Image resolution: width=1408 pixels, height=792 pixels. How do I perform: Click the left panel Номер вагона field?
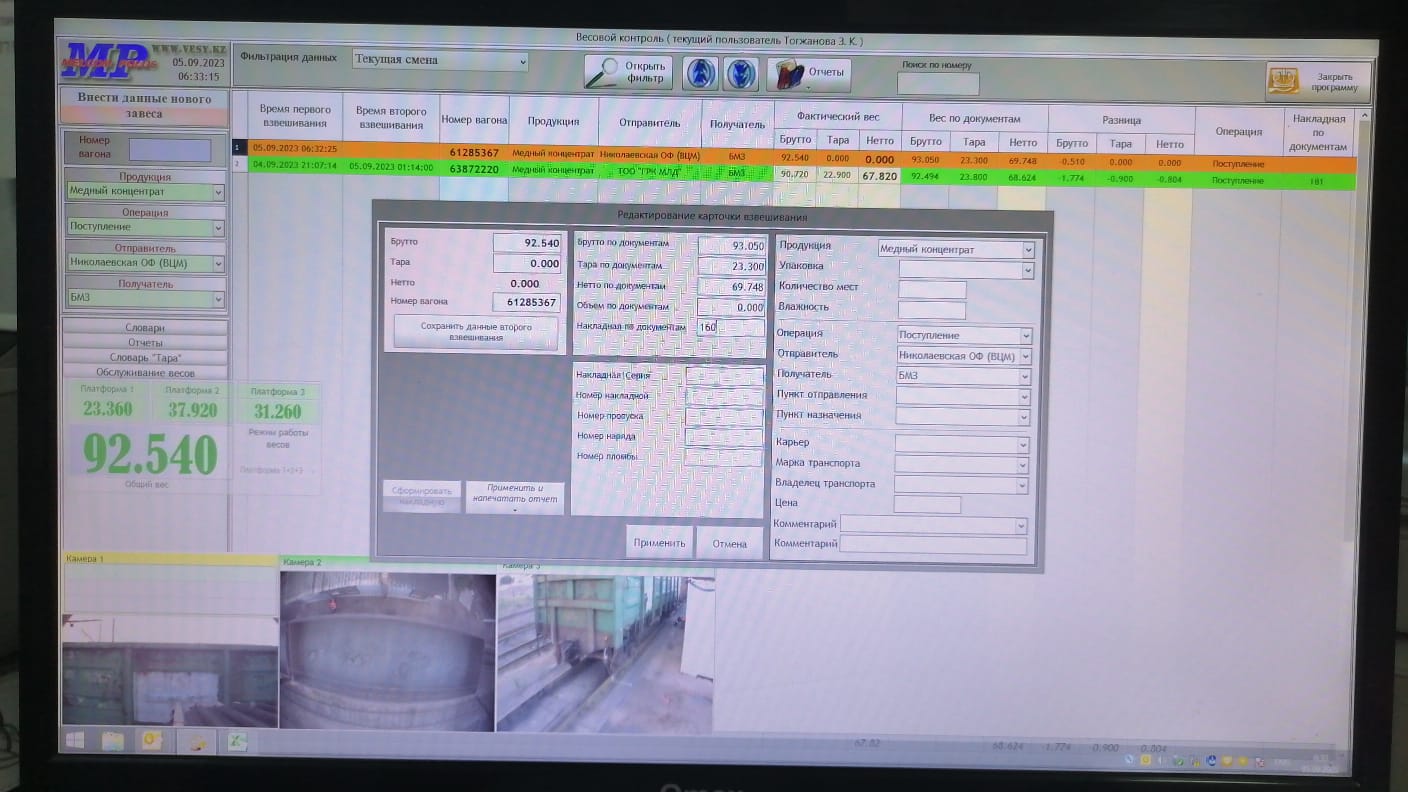pyautogui.click(x=170, y=150)
